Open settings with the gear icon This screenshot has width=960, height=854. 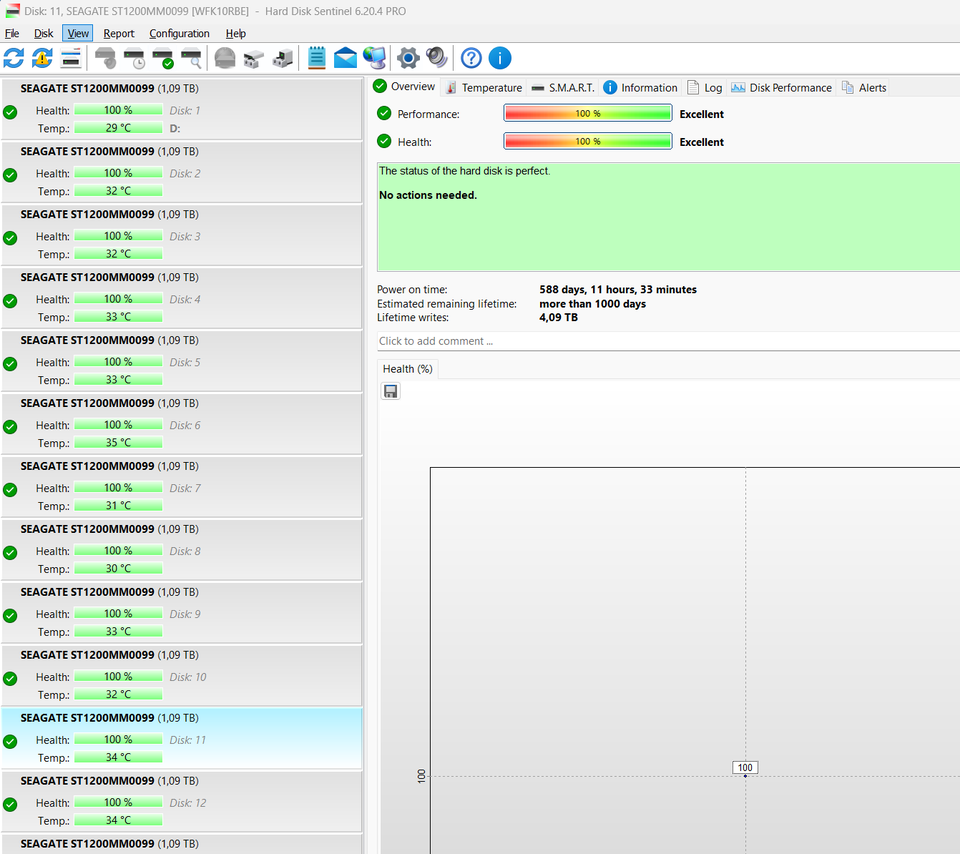click(408, 58)
